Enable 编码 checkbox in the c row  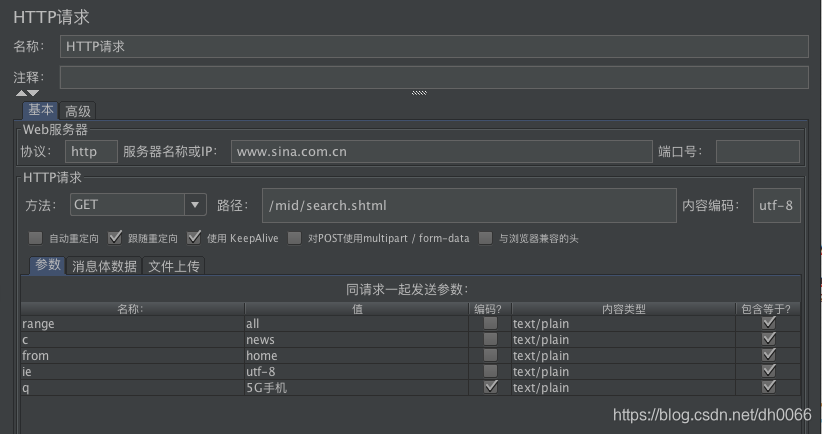(x=490, y=339)
